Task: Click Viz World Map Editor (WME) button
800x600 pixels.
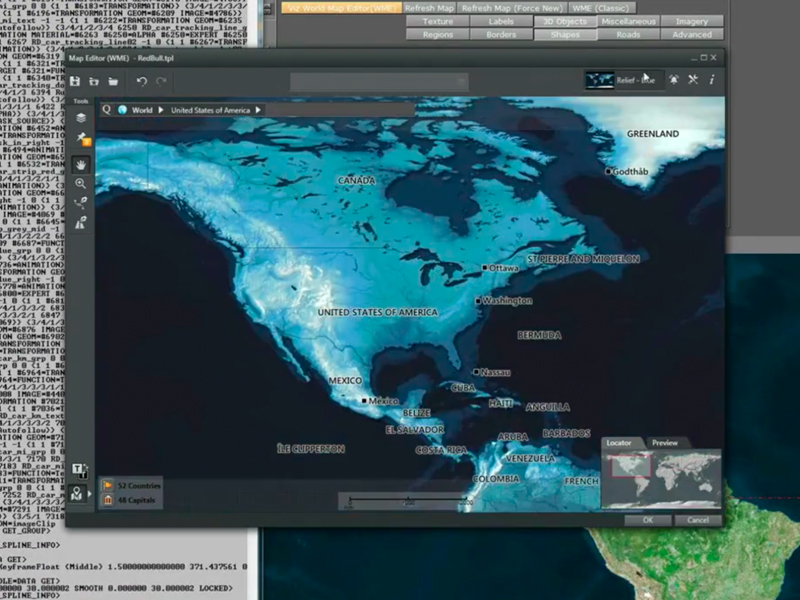Action: coord(341,8)
